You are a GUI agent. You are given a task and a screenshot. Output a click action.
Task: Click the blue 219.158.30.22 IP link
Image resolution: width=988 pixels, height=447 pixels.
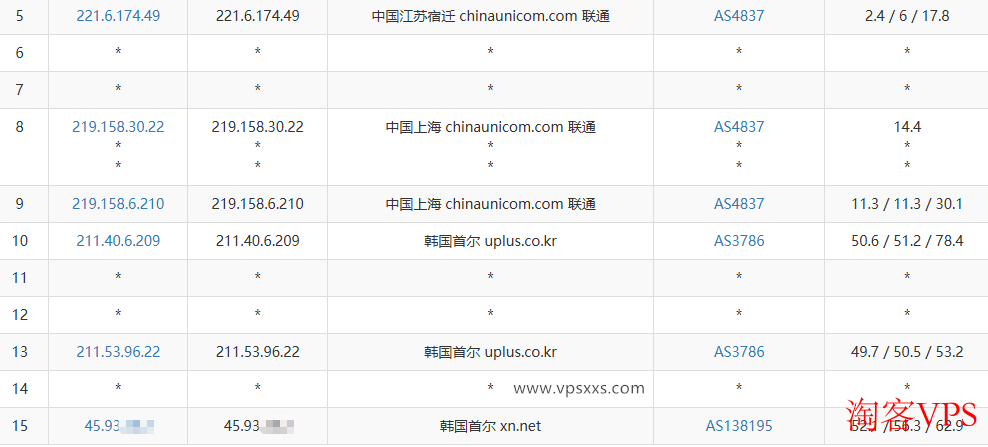(x=118, y=127)
